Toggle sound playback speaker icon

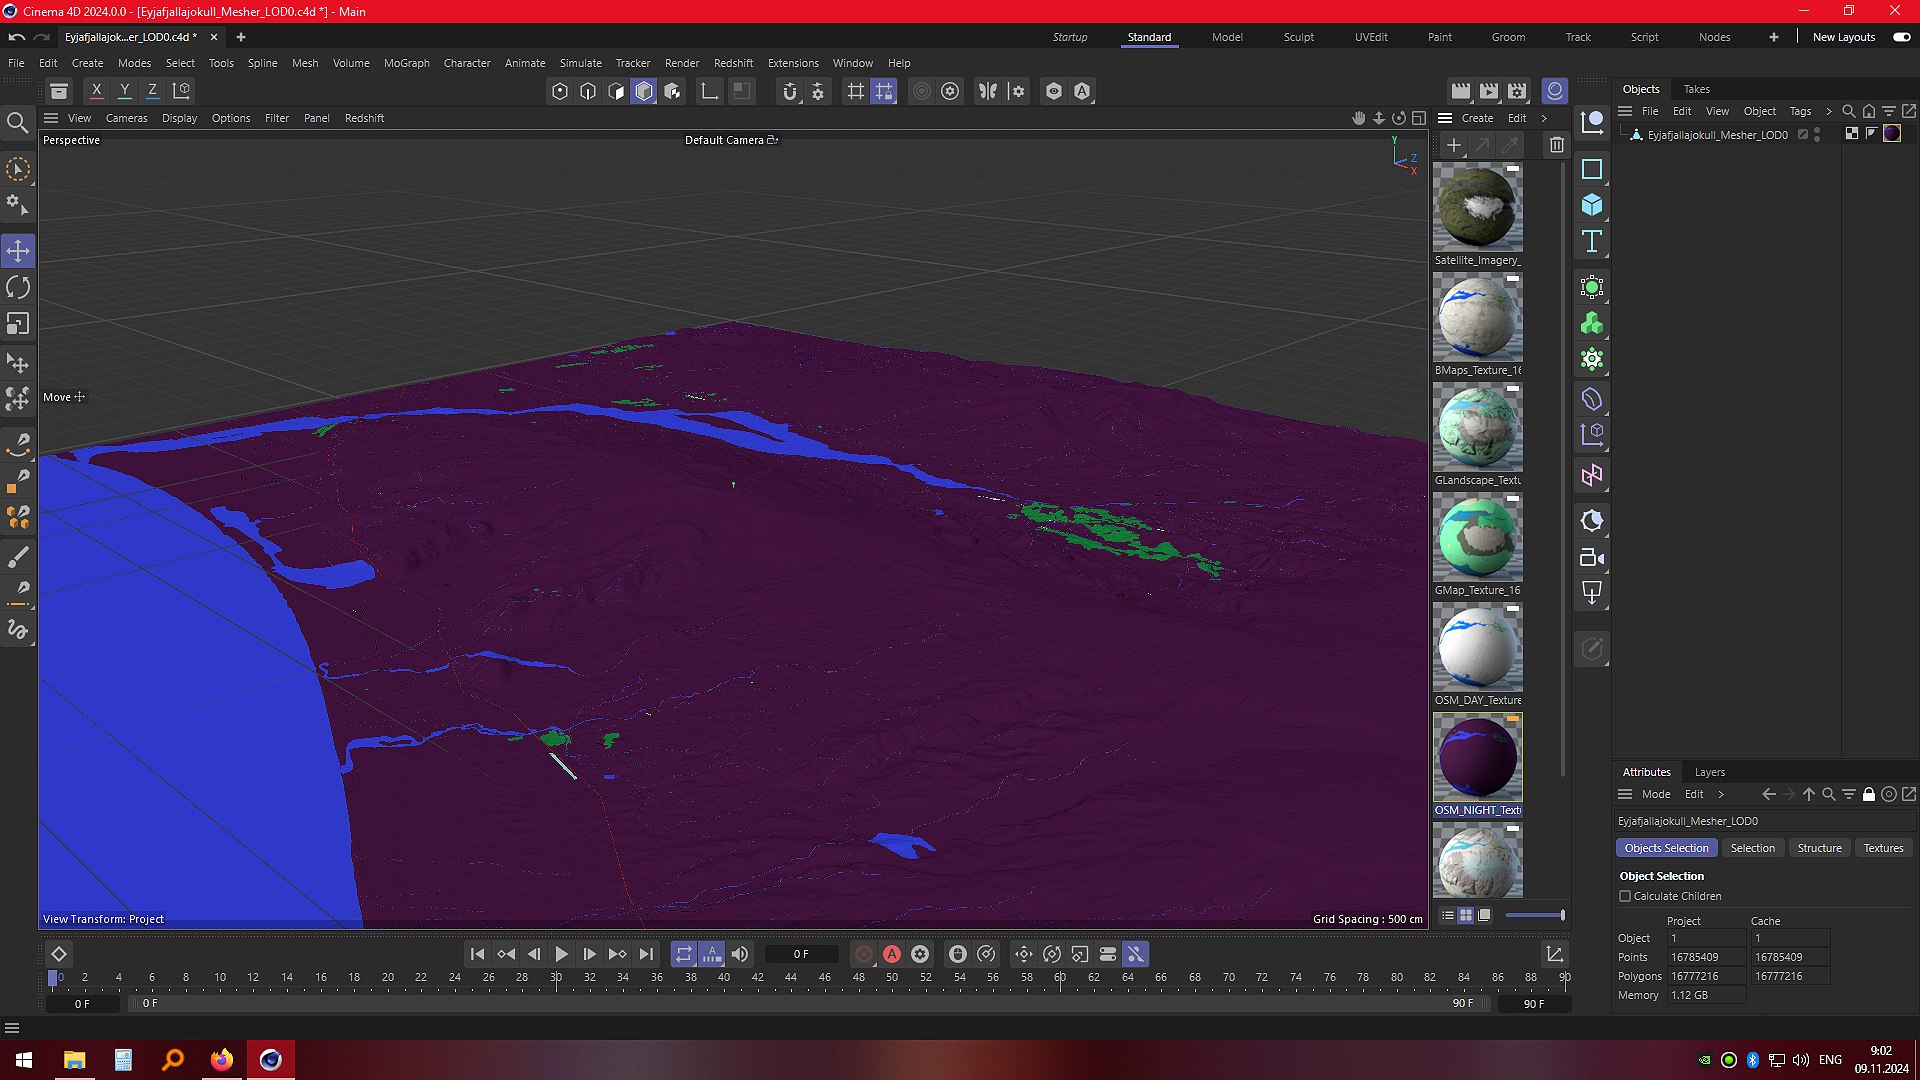coord(740,954)
